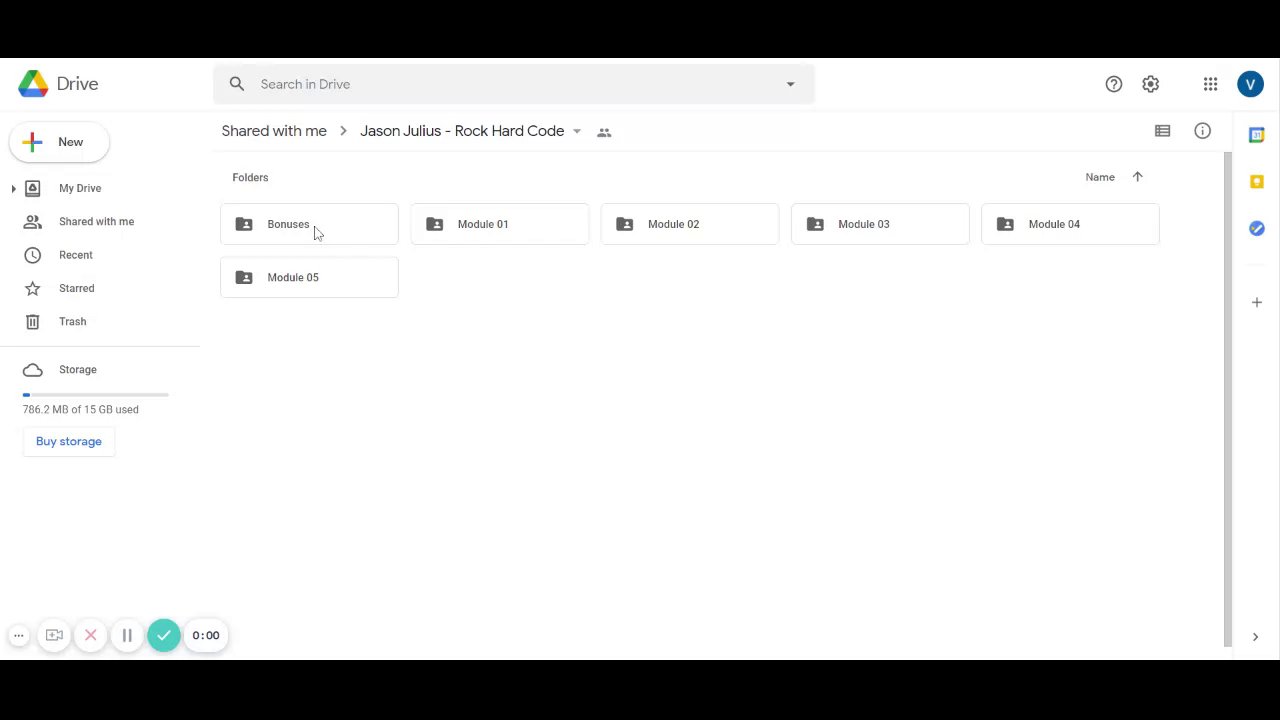1280x720 pixels.
Task: Click Shared with me breadcrumb
Action: 274,131
